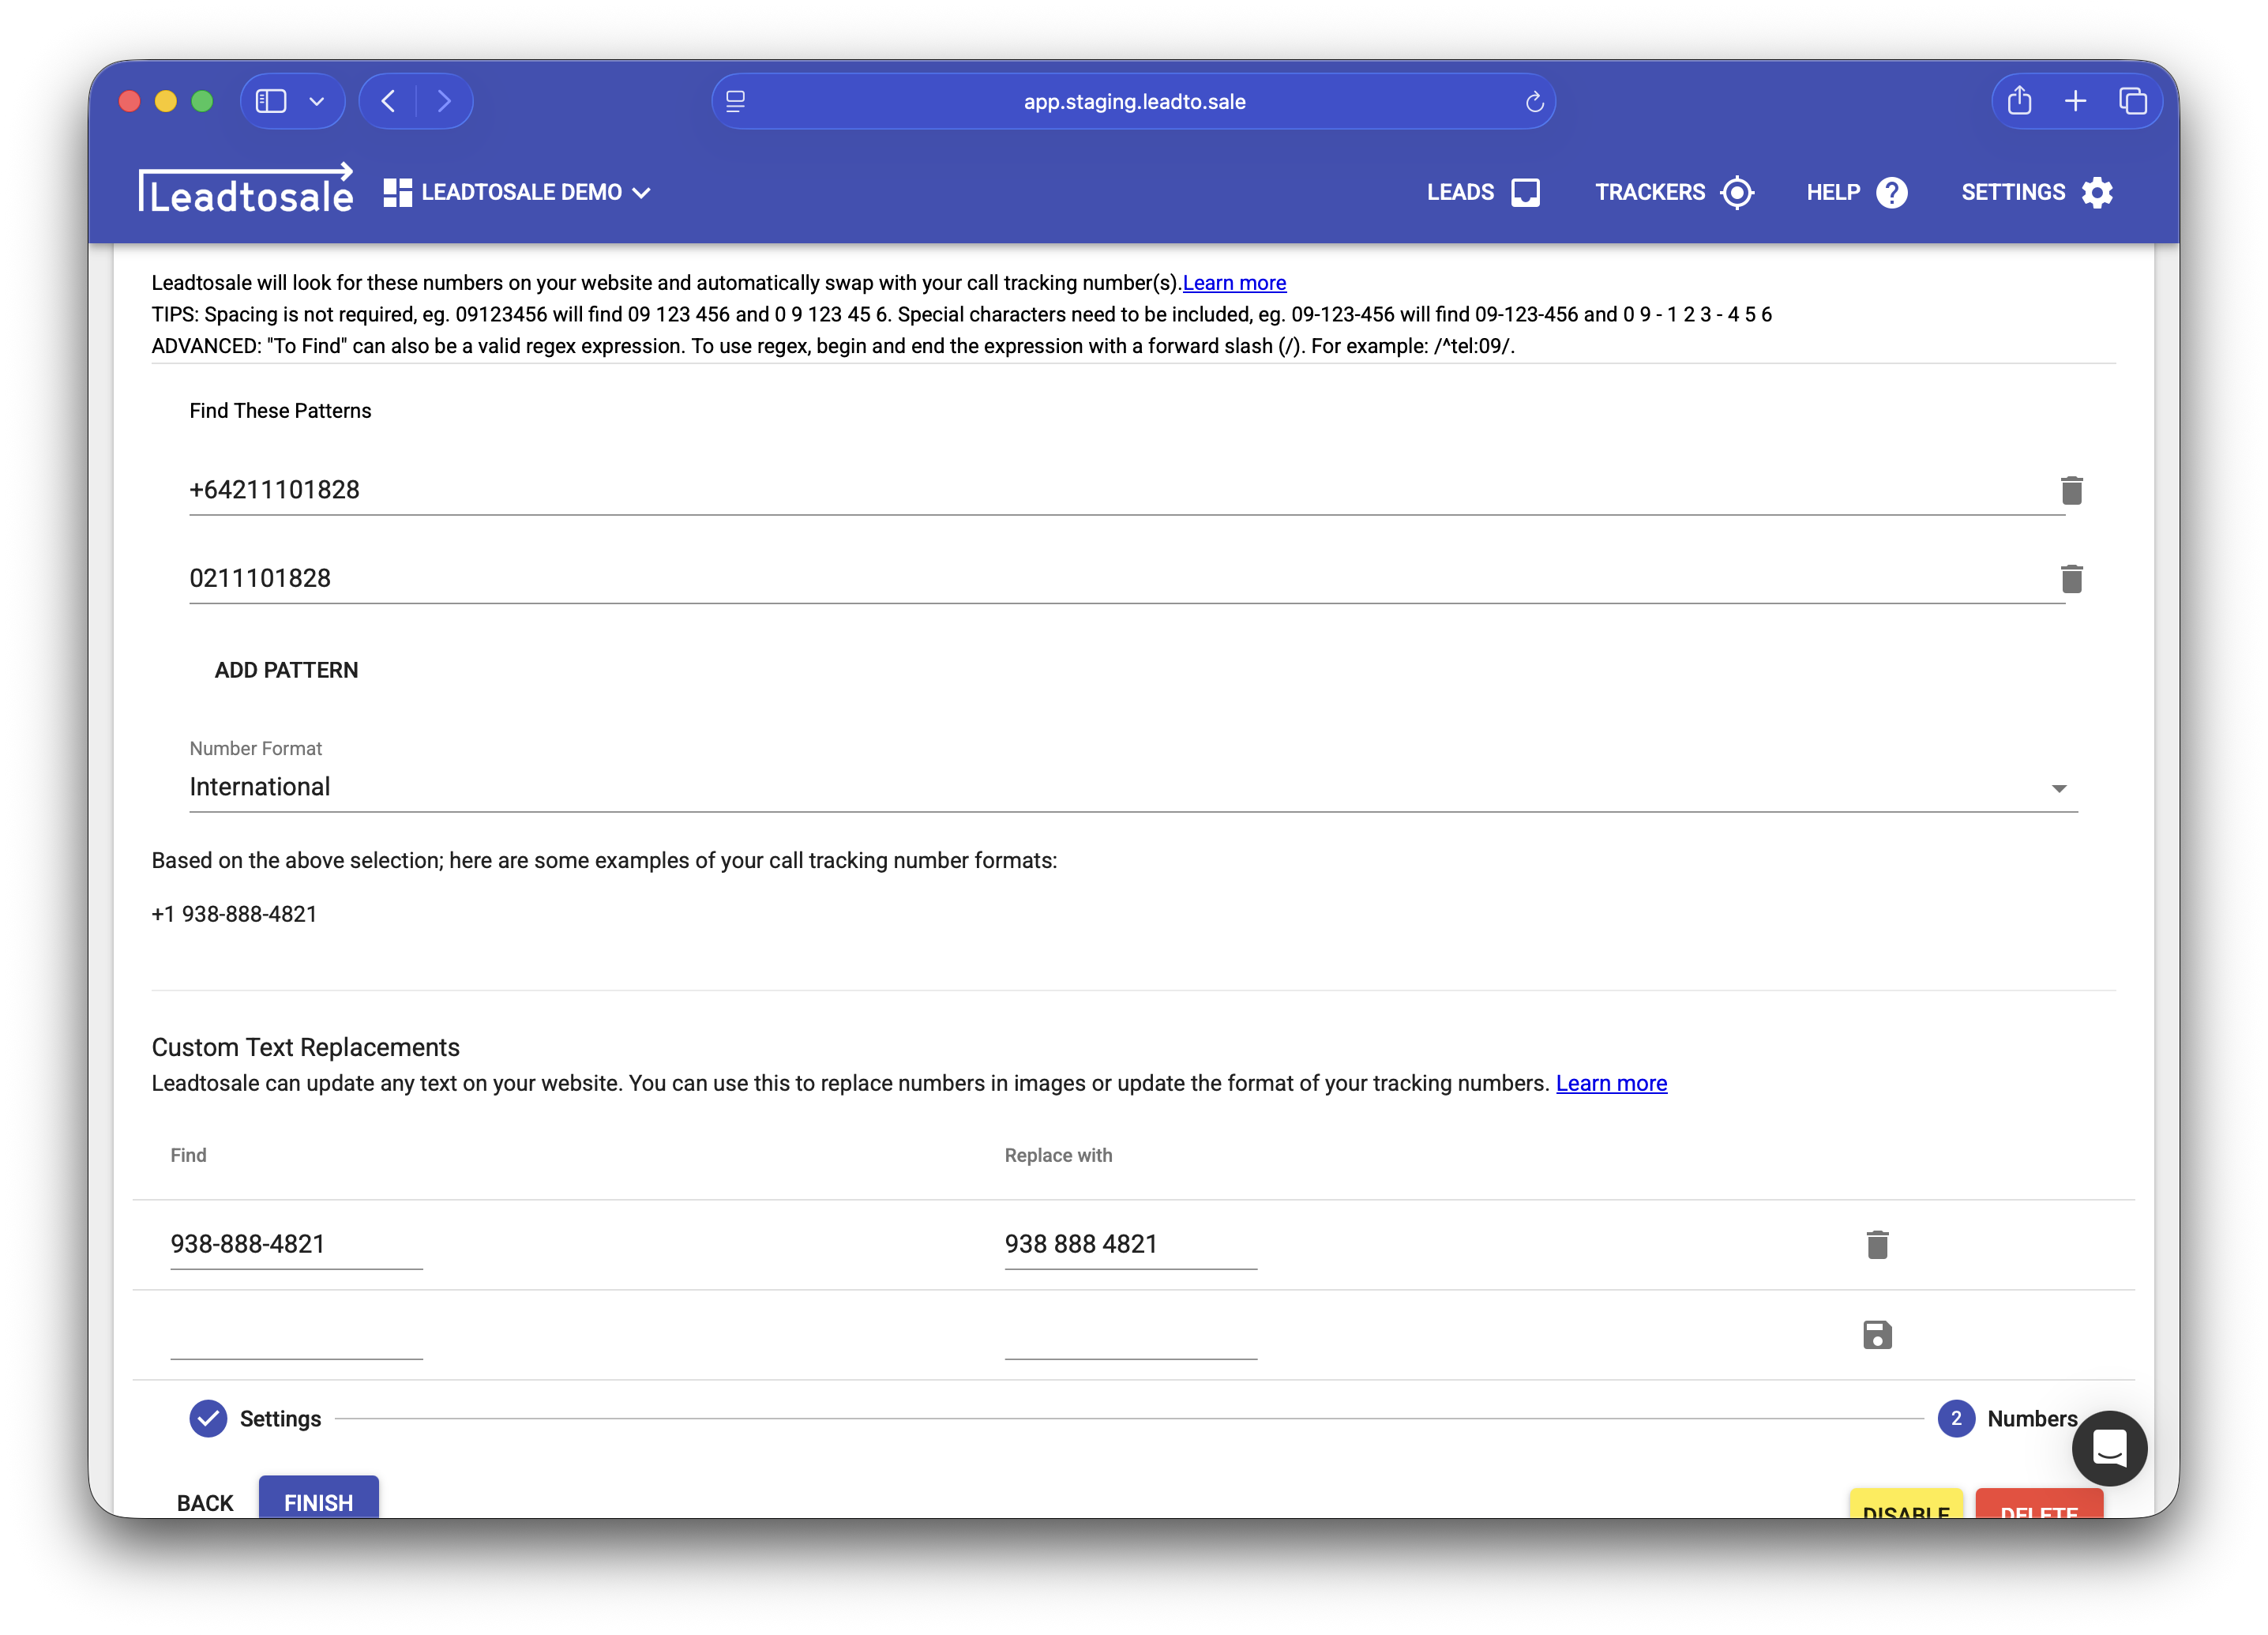Select step 2 Numbers in stepper

(x=1956, y=1418)
